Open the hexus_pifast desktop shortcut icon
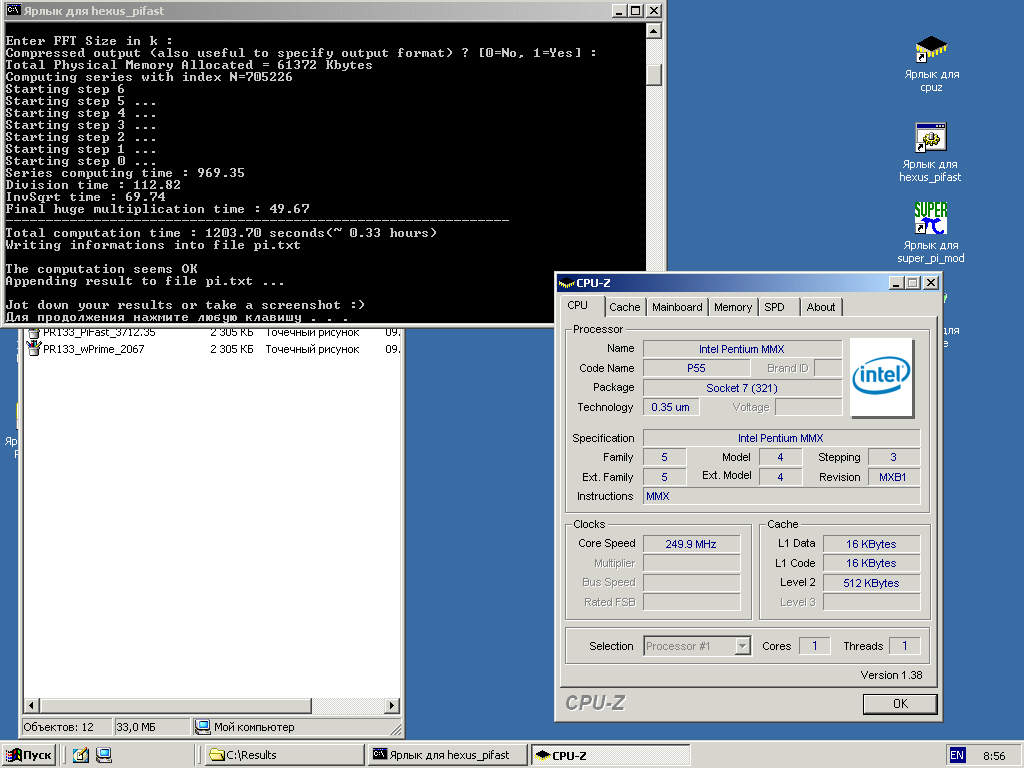This screenshot has width=1024, height=768. click(x=931, y=138)
